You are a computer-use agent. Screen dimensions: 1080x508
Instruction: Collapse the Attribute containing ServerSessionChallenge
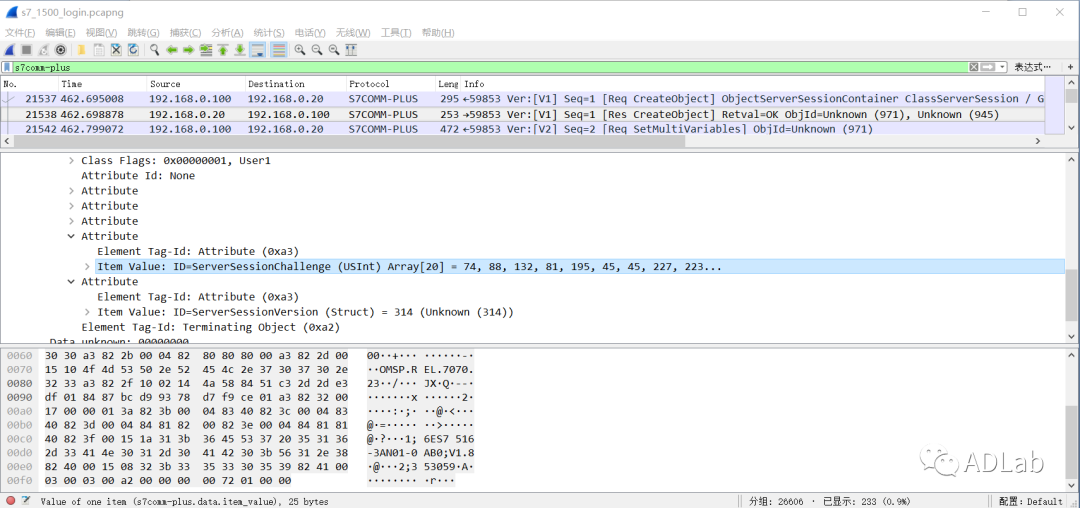71,237
